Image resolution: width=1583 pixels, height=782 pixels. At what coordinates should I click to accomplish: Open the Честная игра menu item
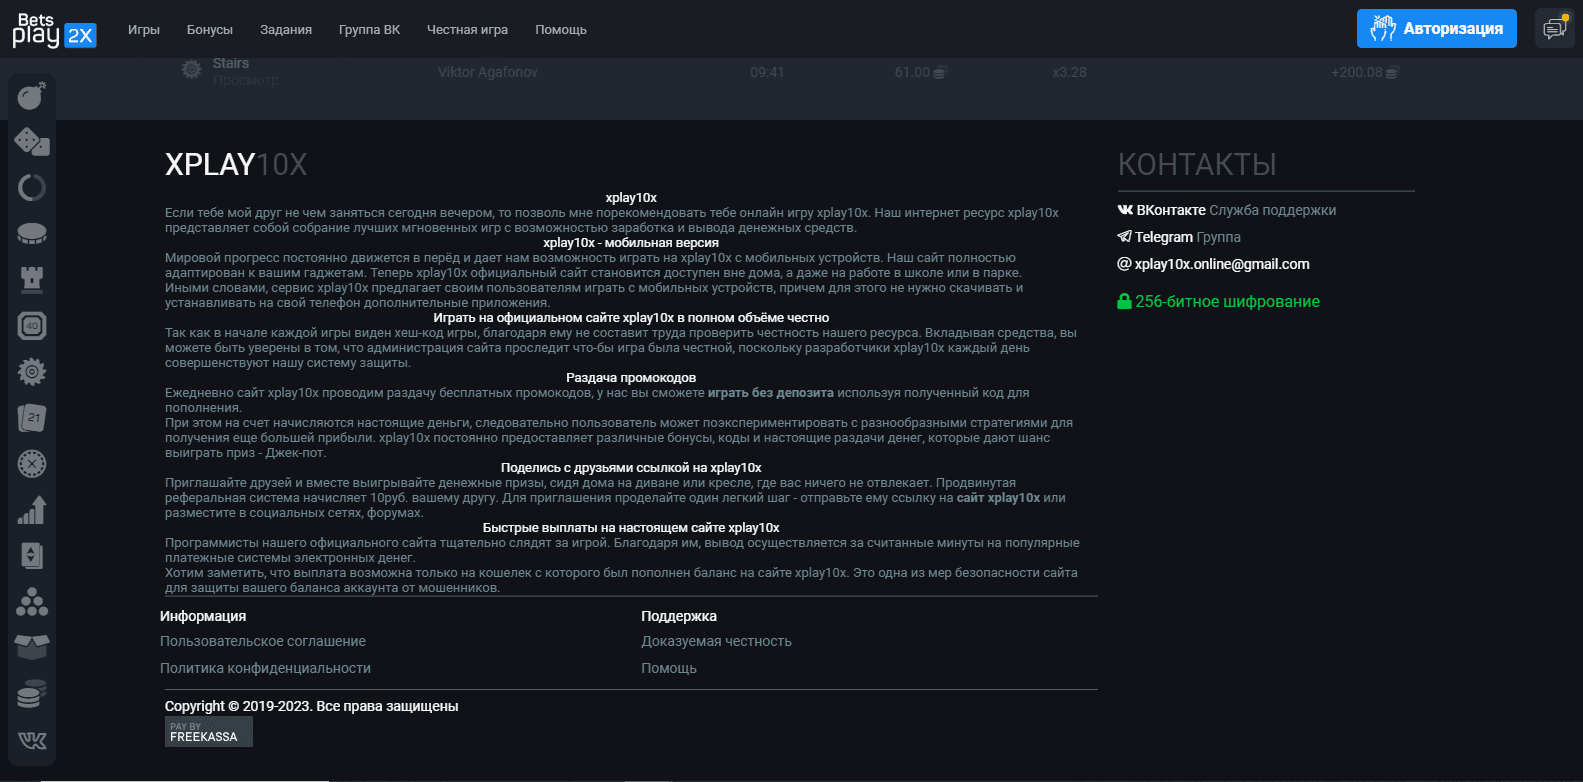point(467,29)
